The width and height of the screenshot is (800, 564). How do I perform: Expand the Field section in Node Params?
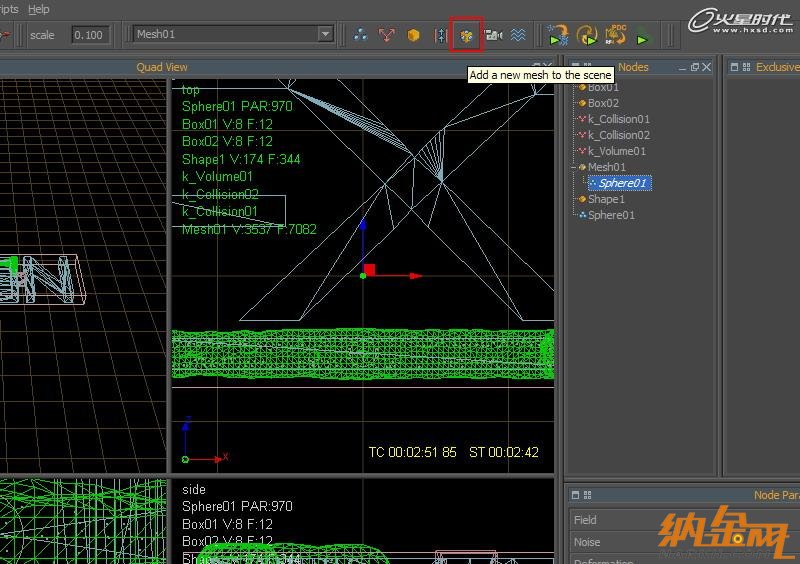585,520
